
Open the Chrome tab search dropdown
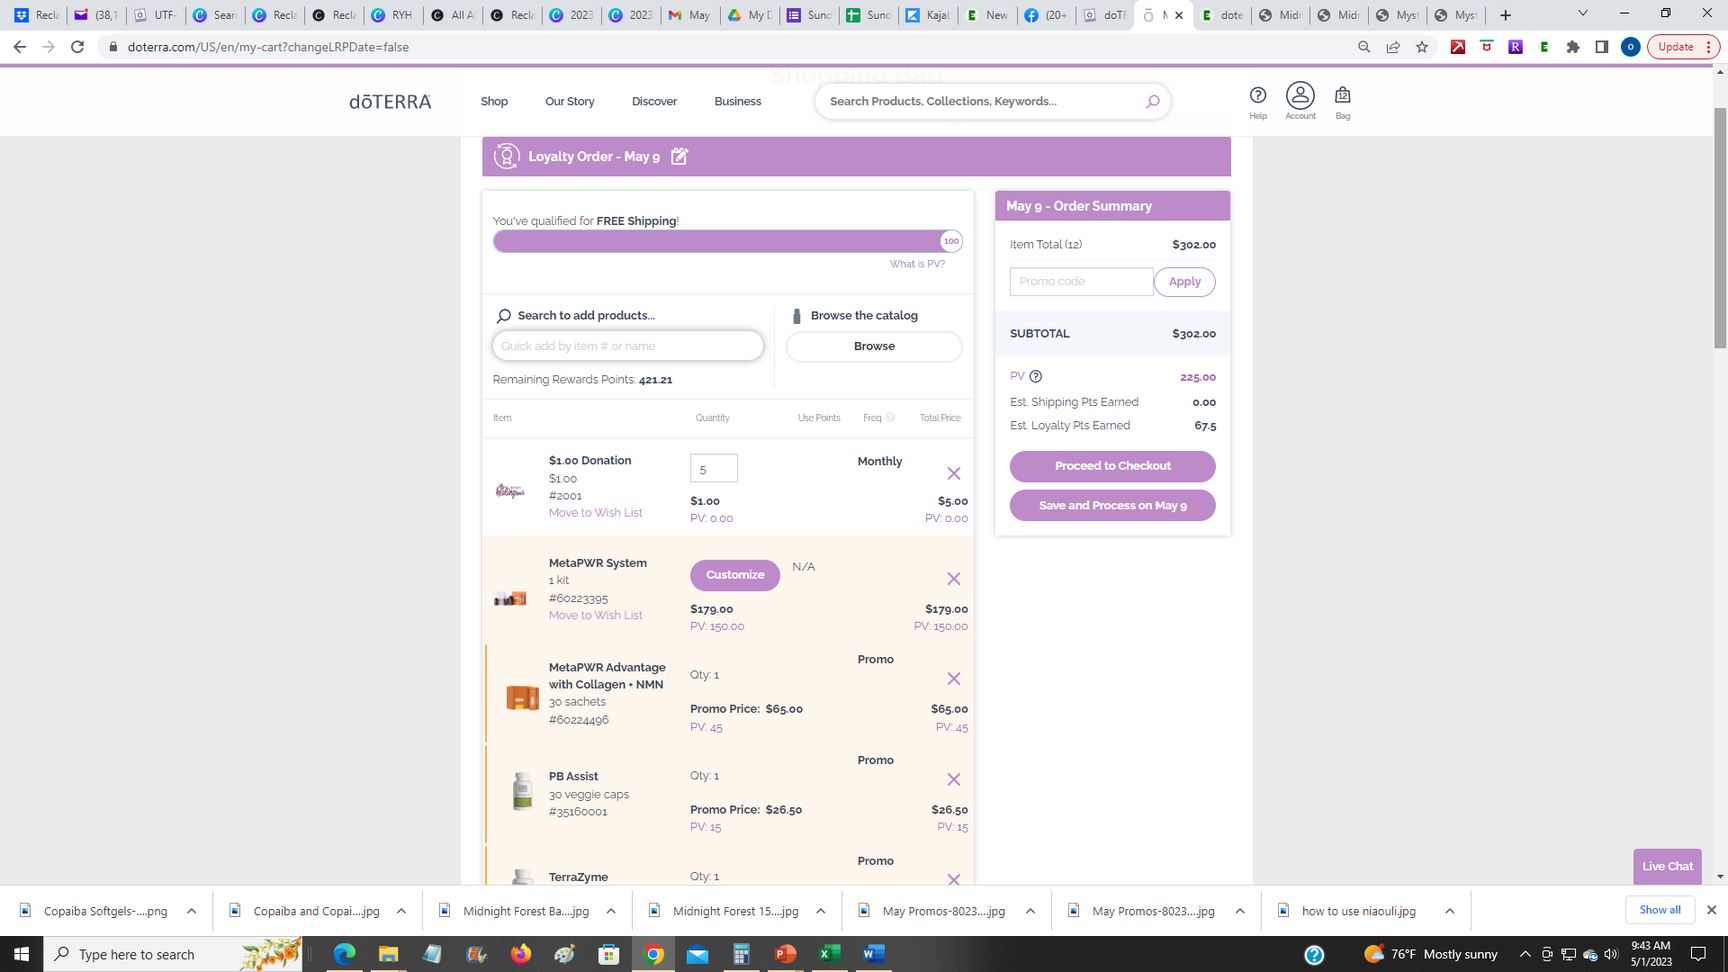(x=1582, y=14)
